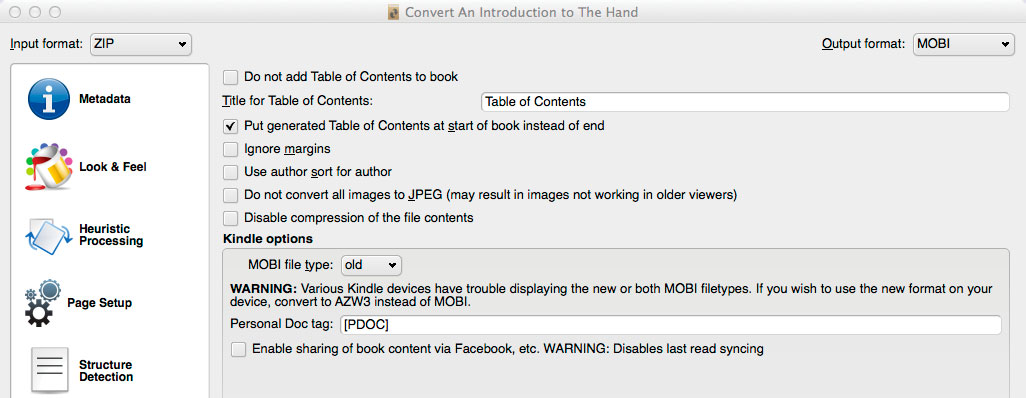Uncheck Put generated Table of Contents at start
This screenshot has width=1026, height=398.
[230, 126]
